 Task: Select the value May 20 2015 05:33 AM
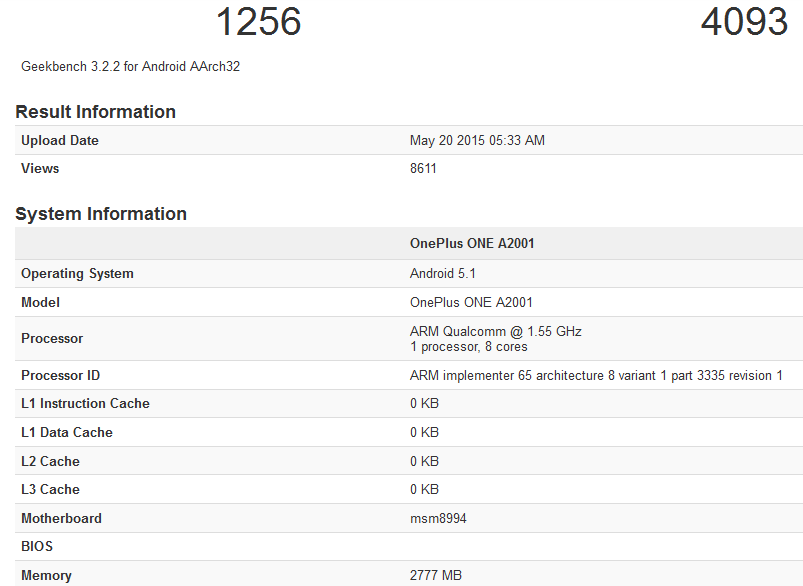(x=477, y=140)
